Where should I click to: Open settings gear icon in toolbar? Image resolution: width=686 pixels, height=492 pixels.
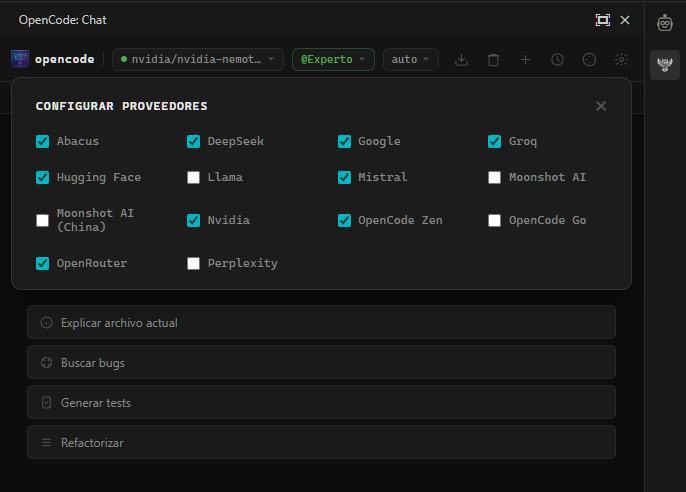621,59
